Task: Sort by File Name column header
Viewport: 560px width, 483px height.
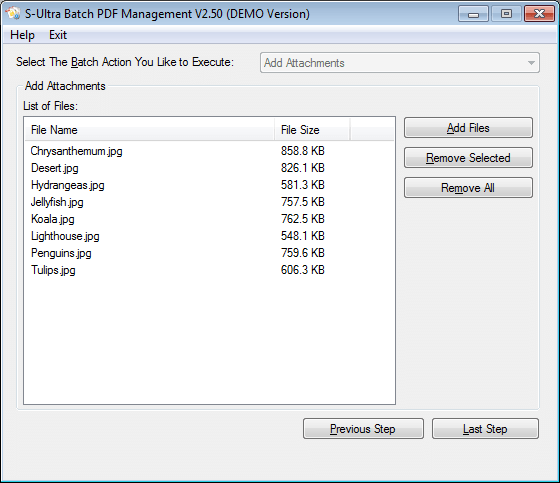Action: point(150,130)
